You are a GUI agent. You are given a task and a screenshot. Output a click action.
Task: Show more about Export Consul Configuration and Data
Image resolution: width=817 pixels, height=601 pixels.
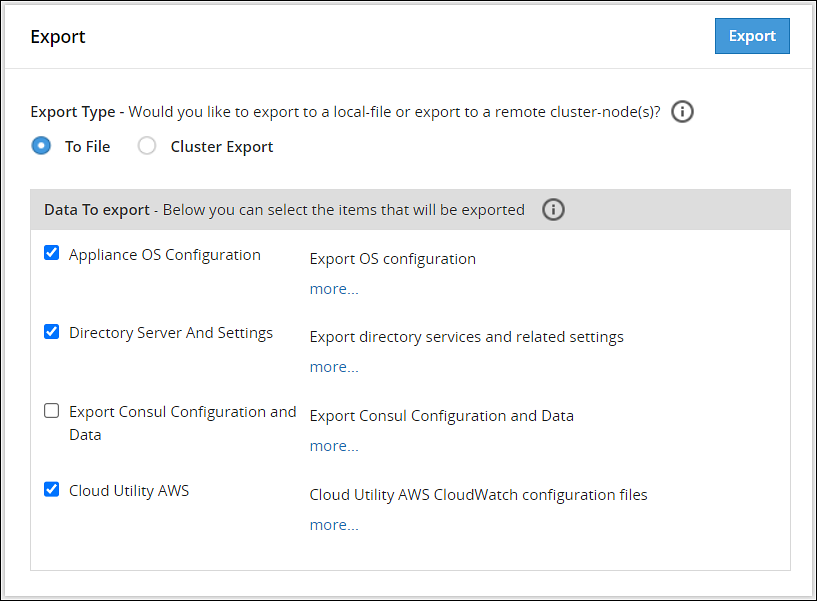coord(333,445)
